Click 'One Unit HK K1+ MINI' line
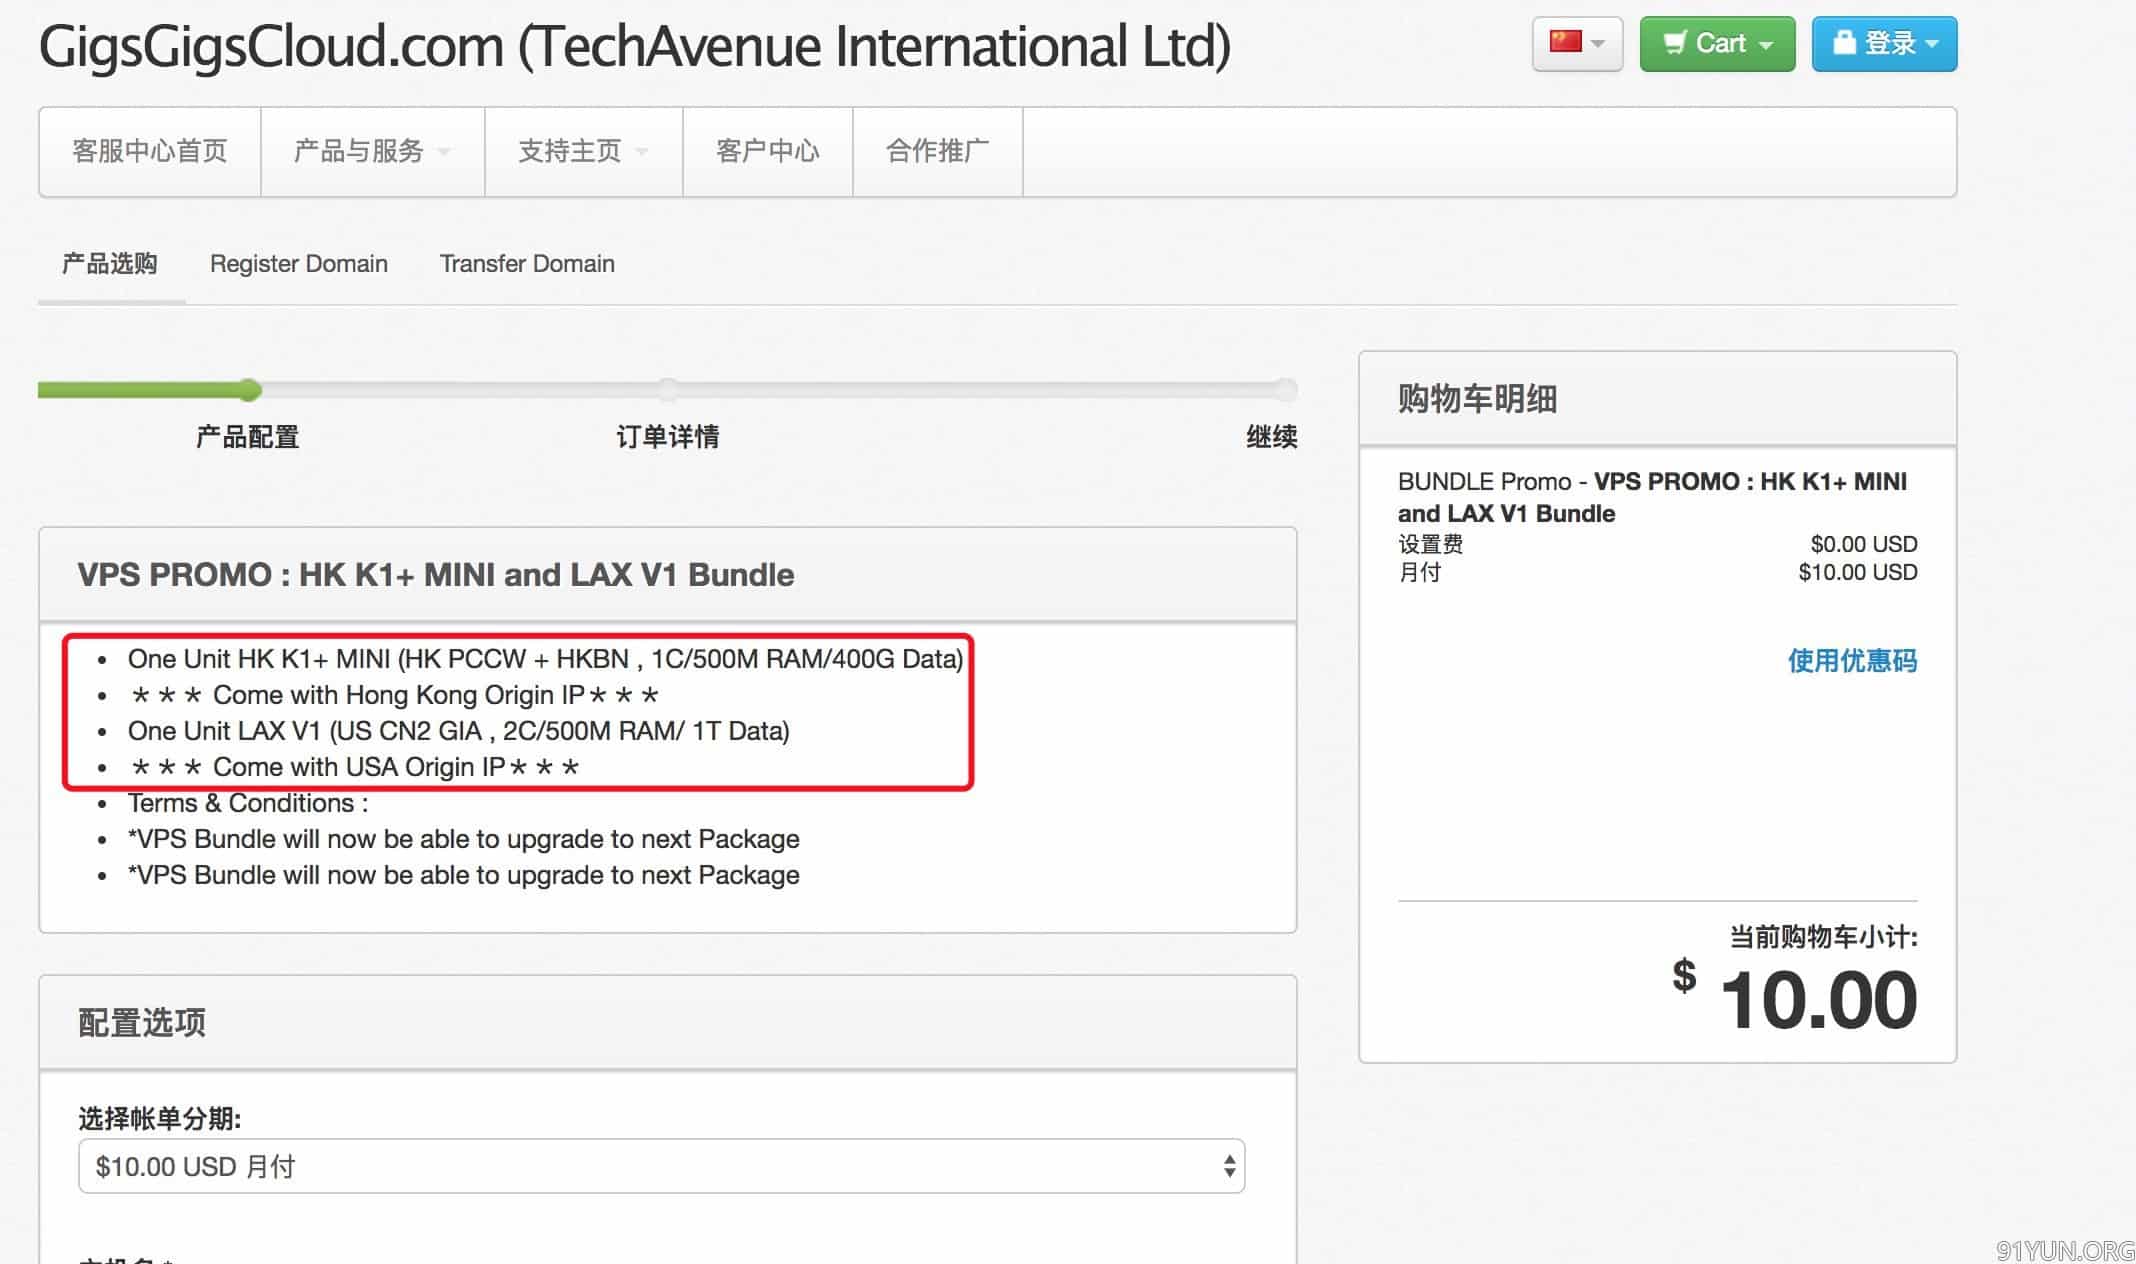2136x1264 pixels. [546, 659]
